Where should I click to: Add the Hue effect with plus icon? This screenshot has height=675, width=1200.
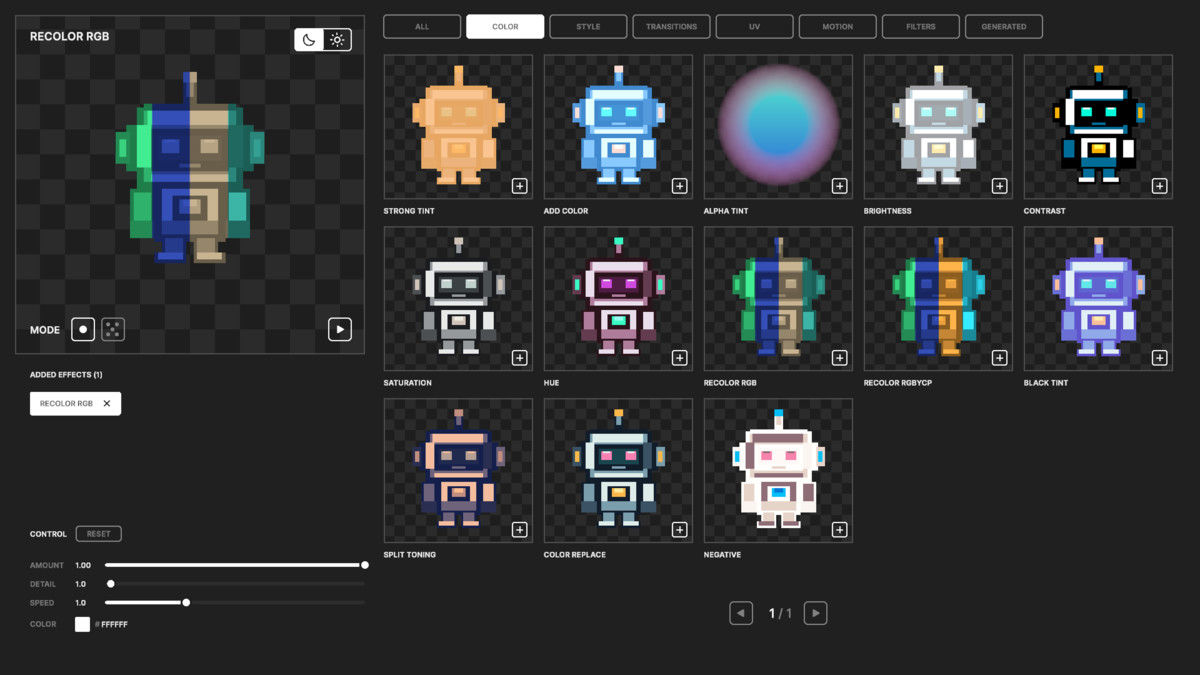pyautogui.click(x=679, y=358)
